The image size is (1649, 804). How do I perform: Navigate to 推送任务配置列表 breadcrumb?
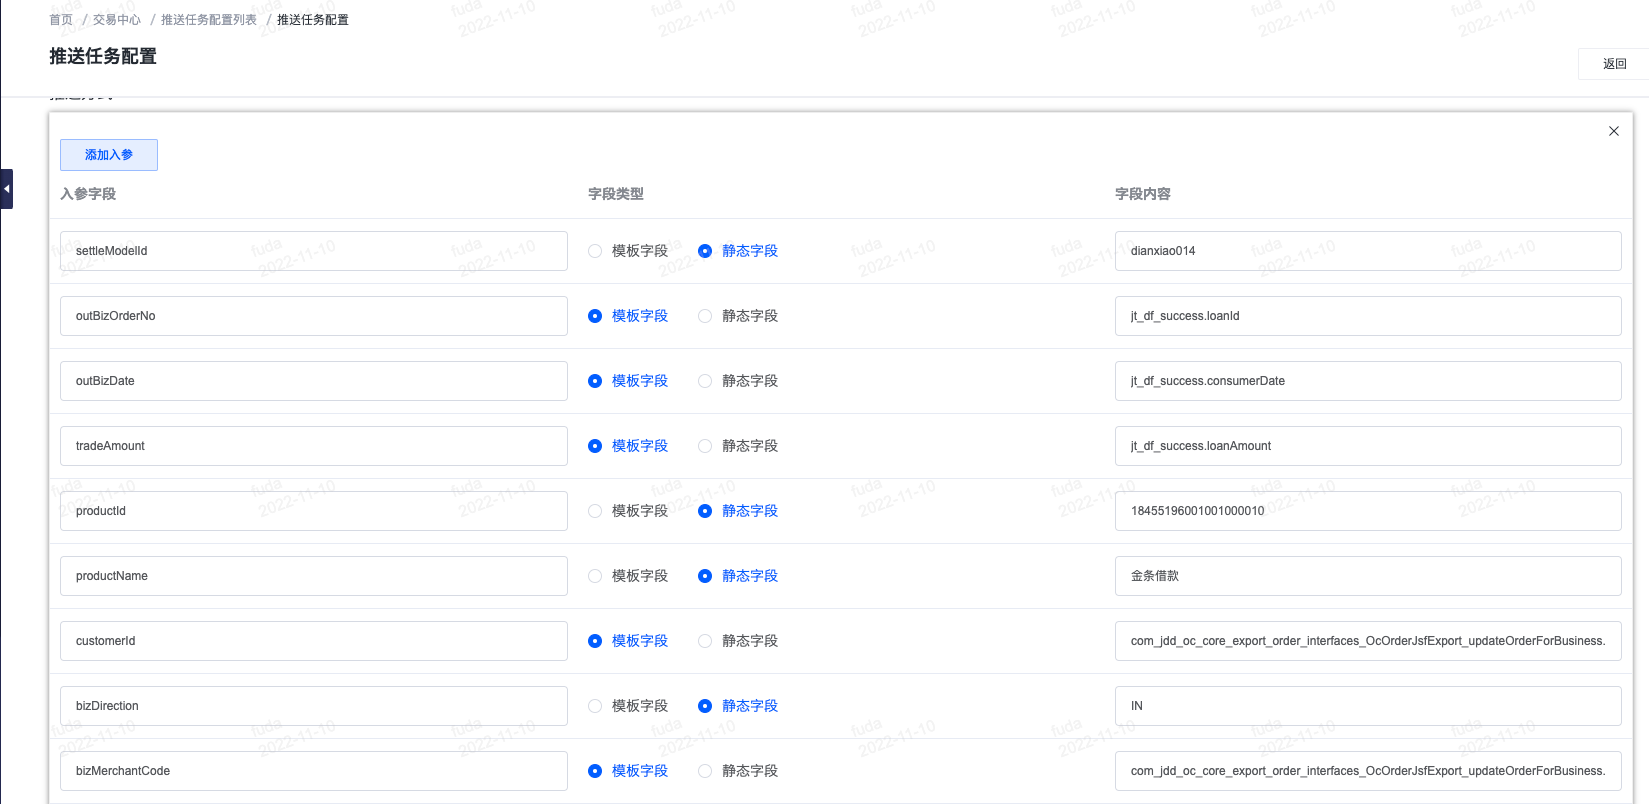[209, 20]
